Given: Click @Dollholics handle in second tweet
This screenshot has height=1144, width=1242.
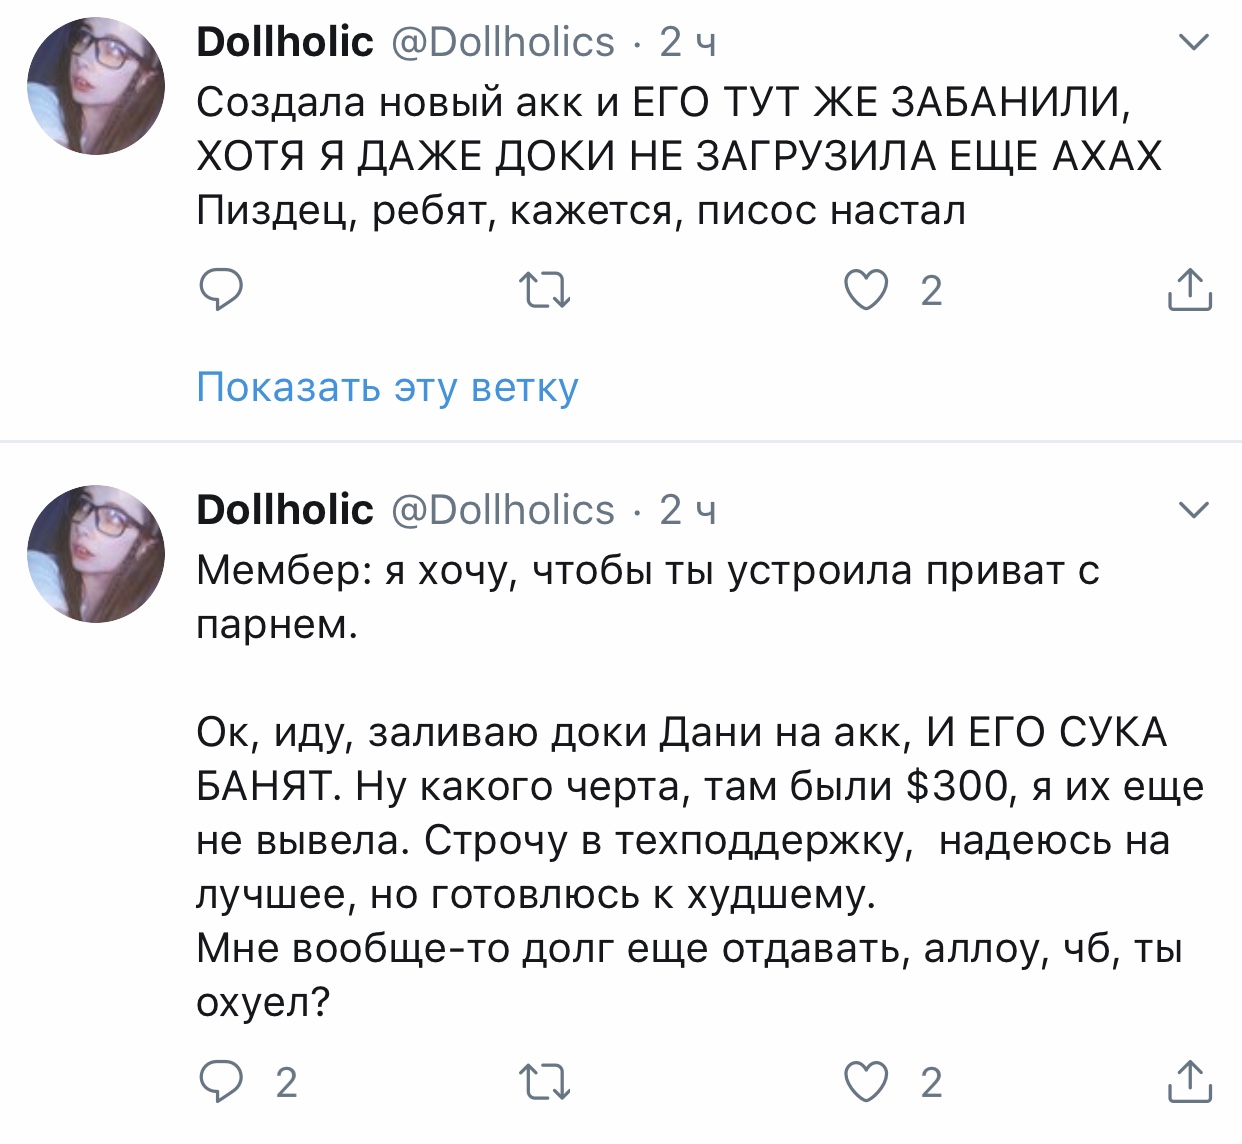Looking at the screenshot, I should click(x=502, y=510).
